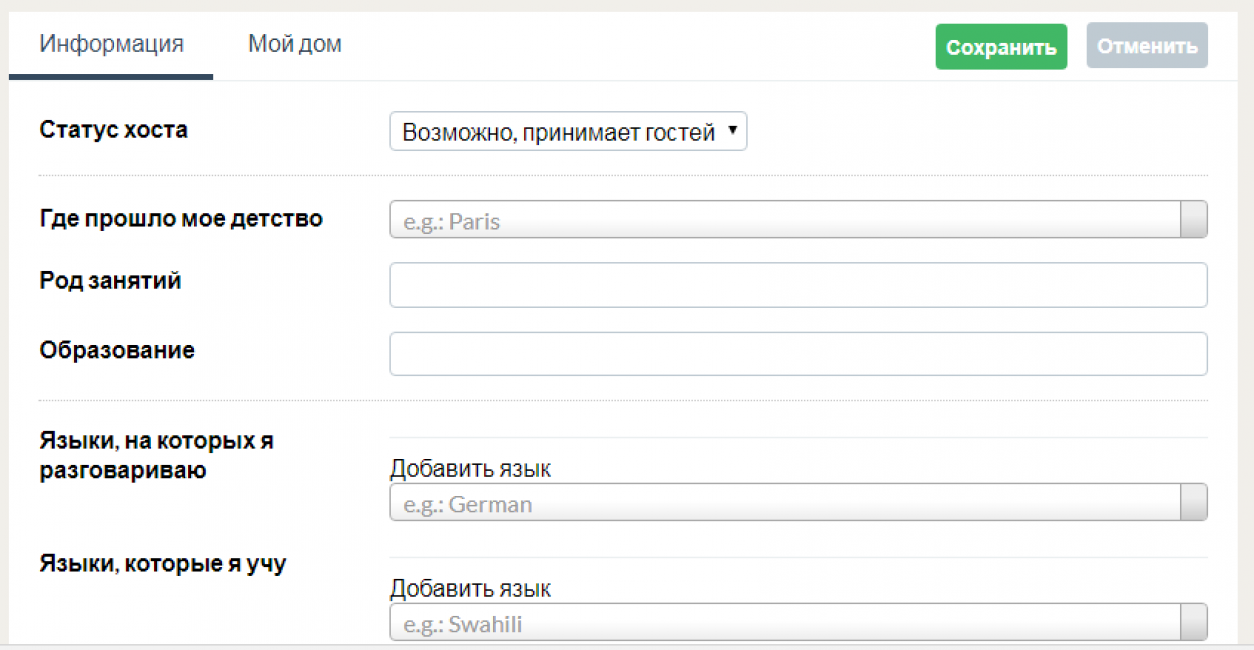The width and height of the screenshot is (1254, 650).
Task: Open the Статус хоста dropdown
Action: click(x=568, y=132)
